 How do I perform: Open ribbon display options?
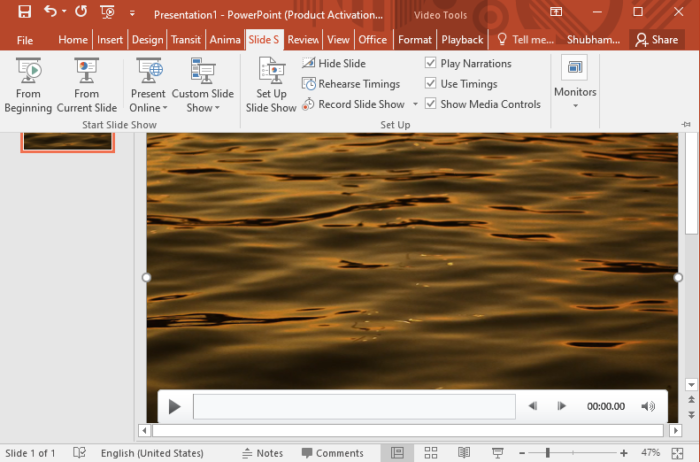pos(556,12)
